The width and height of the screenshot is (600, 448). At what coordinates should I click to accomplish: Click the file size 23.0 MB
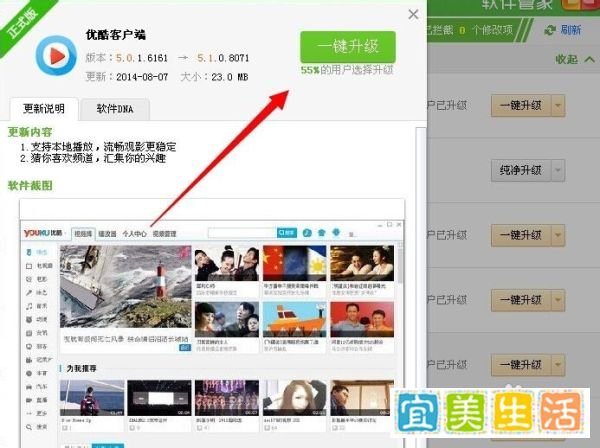tap(230, 77)
